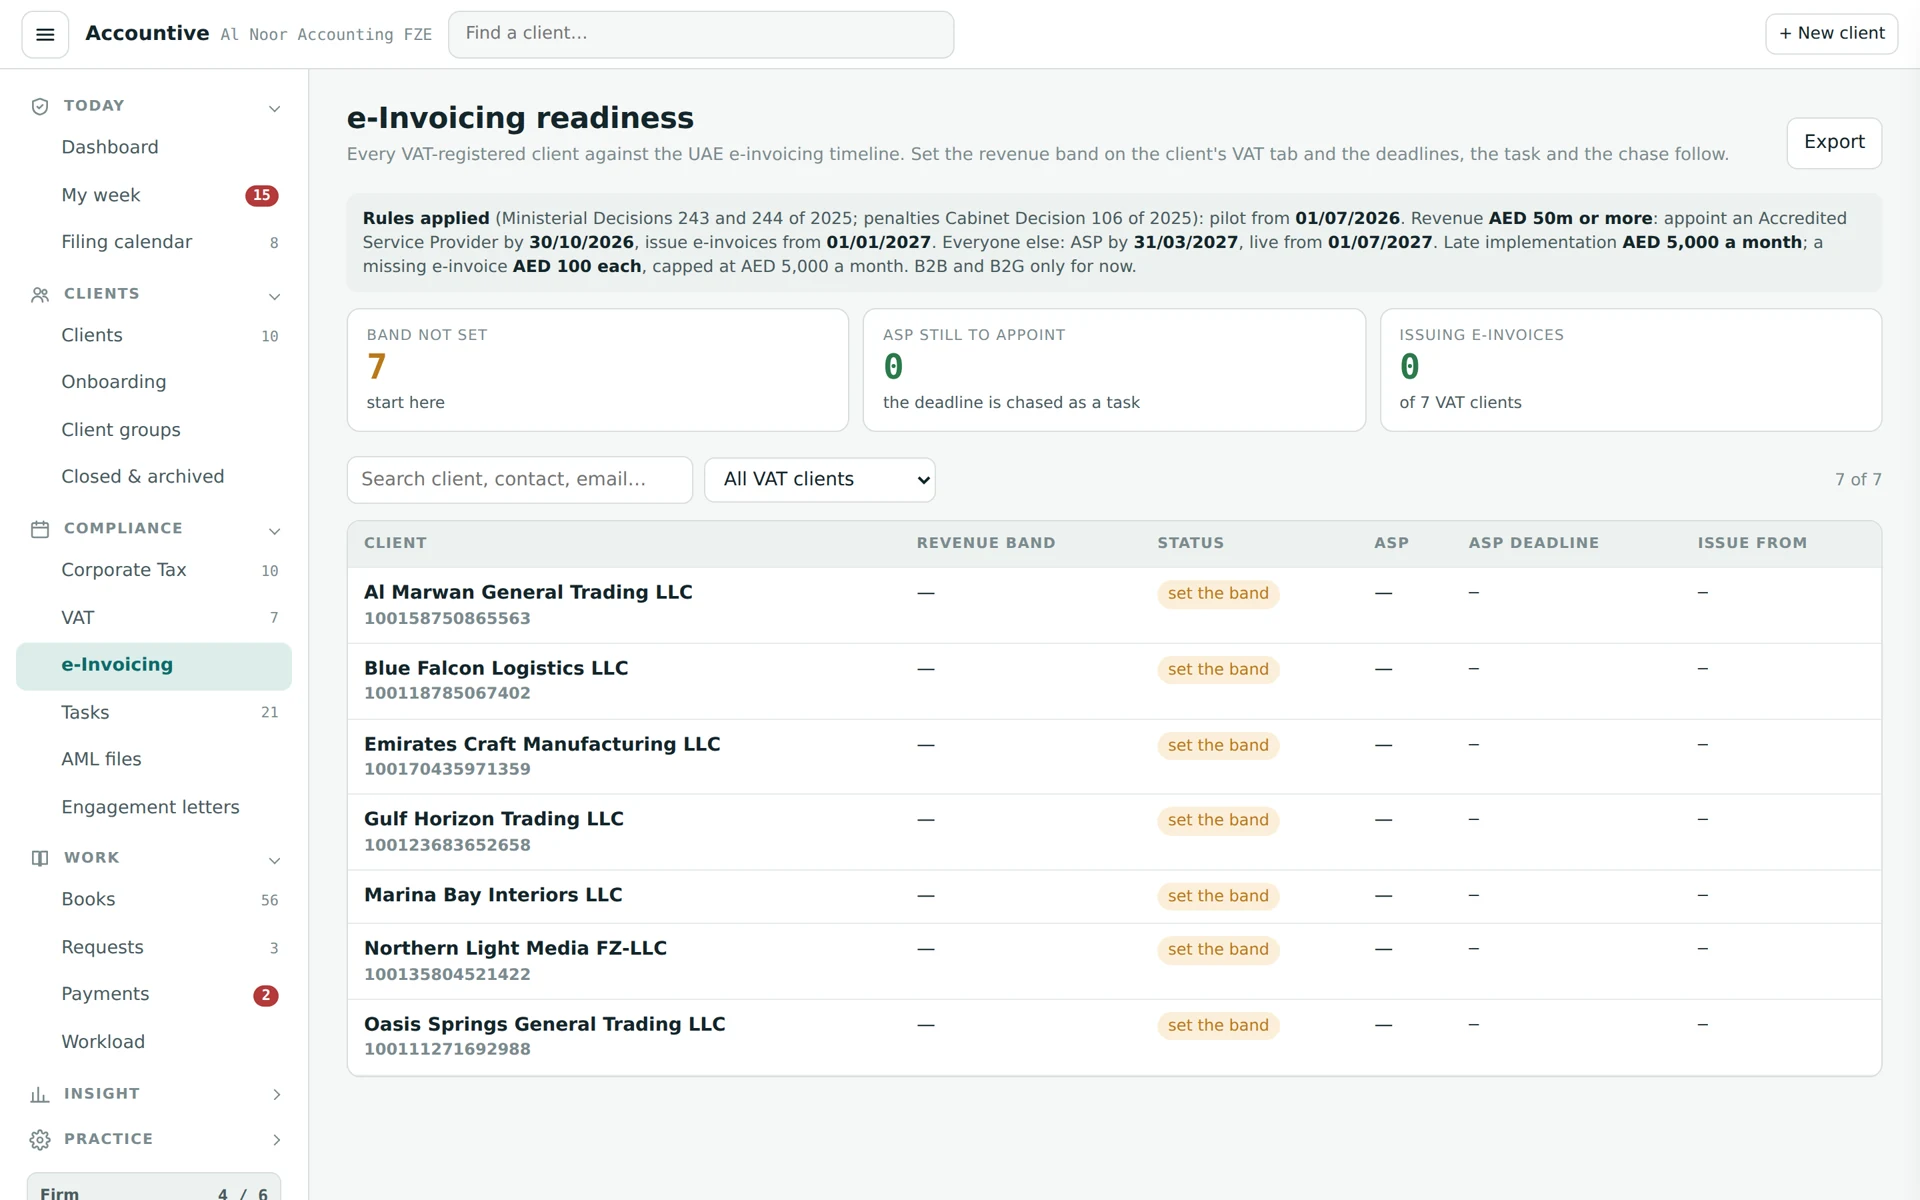This screenshot has width=1920, height=1200.
Task: Open Books page
Action: (x=154, y=900)
